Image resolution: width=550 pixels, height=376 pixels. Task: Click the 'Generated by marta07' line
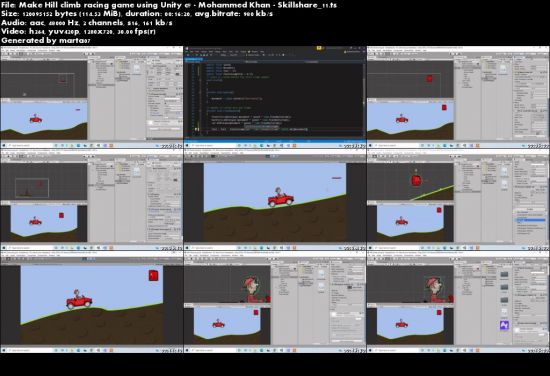tap(46, 40)
